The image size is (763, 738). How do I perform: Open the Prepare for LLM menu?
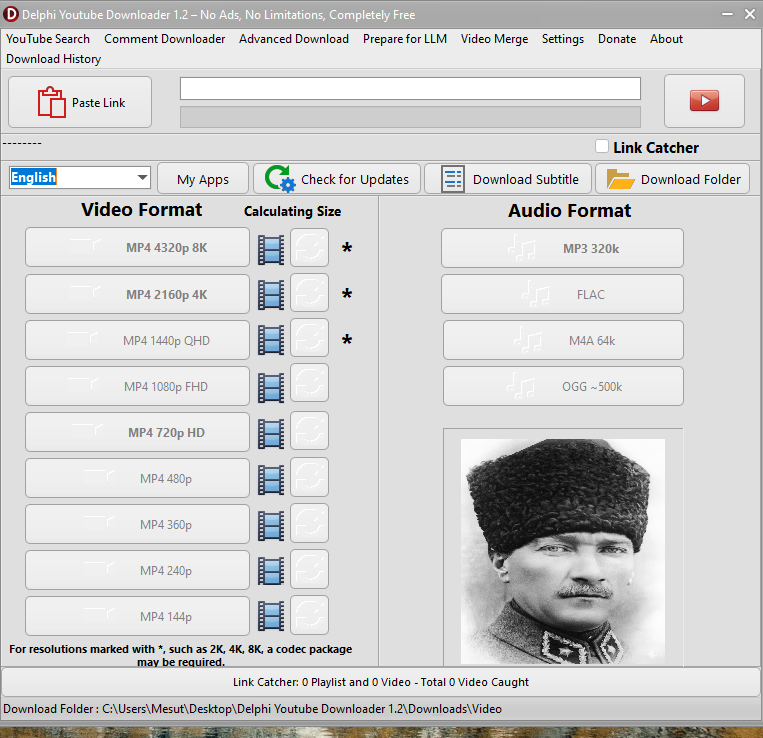(x=405, y=39)
